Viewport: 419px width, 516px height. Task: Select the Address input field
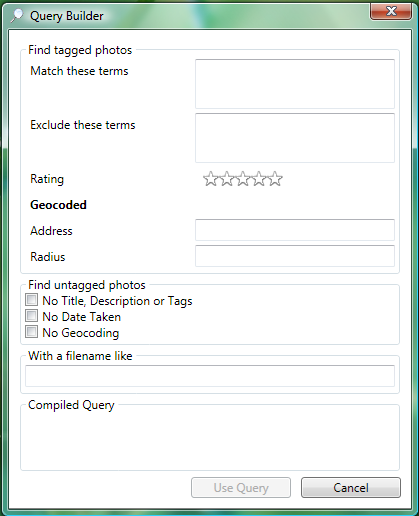coord(295,230)
